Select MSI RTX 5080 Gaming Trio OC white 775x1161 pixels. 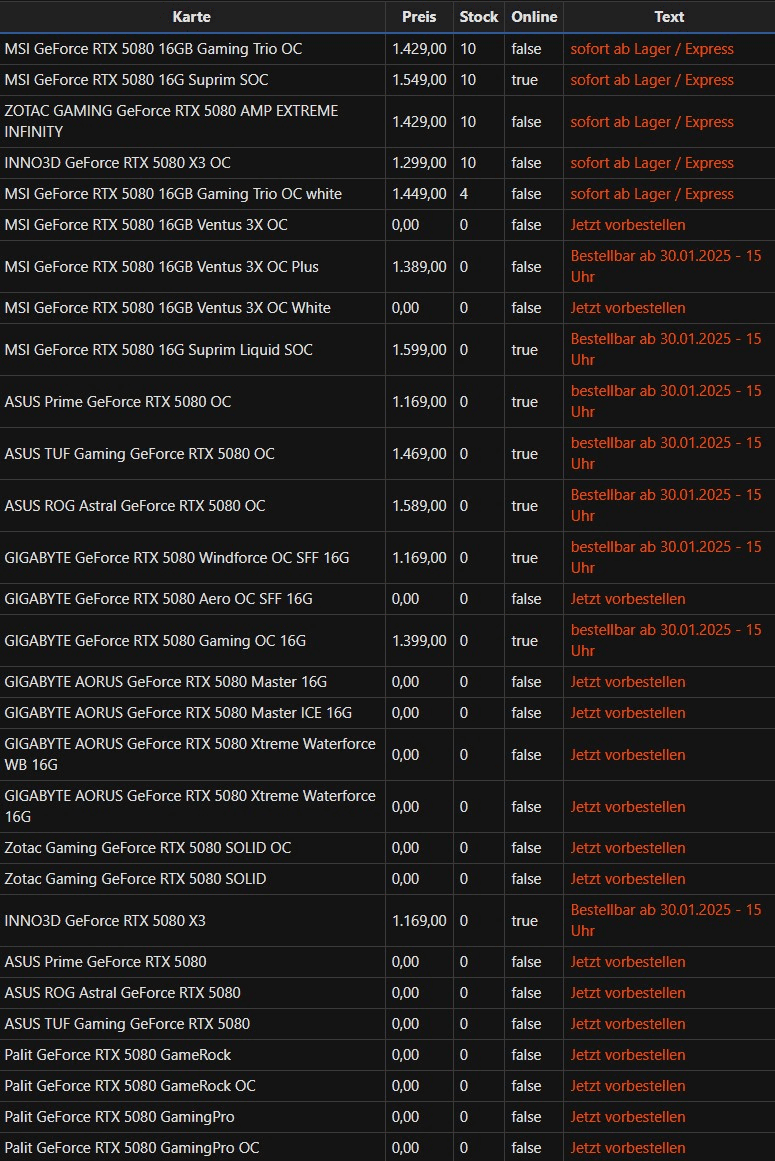coord(173,194)
